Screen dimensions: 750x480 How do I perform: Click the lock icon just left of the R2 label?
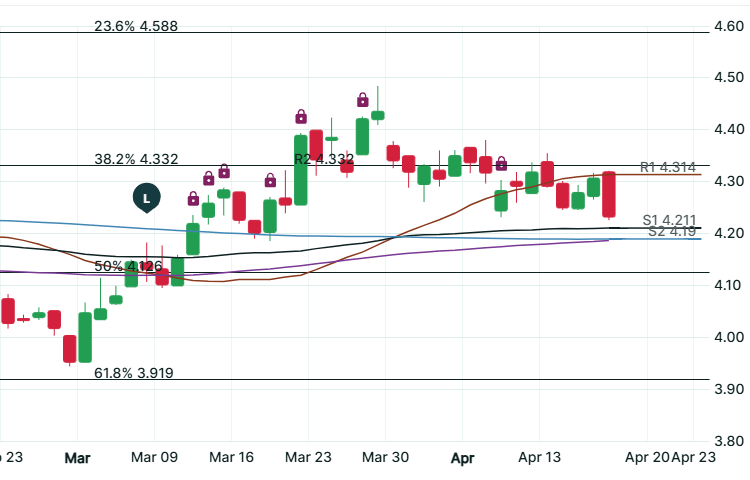point(270,181)
